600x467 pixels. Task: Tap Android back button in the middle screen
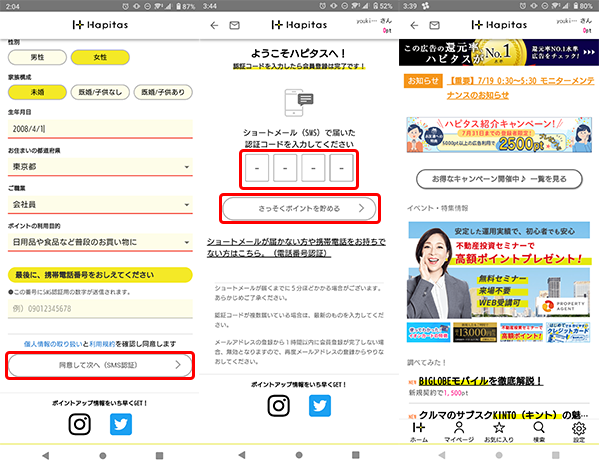click(242, 455)
